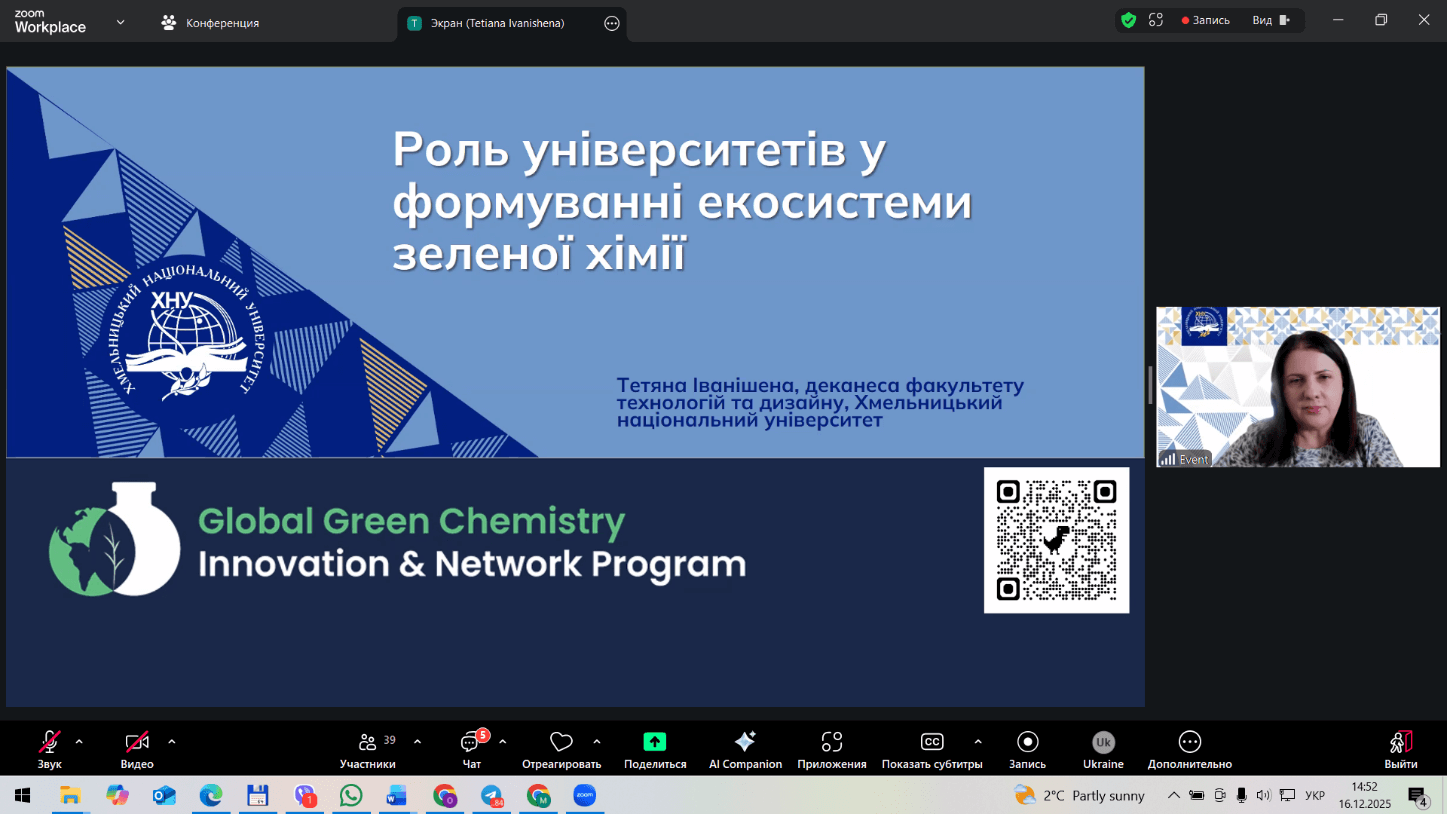Expand video options arrow next to Видео
This screenshot has width=1447, height=814.
click(172, 742)
